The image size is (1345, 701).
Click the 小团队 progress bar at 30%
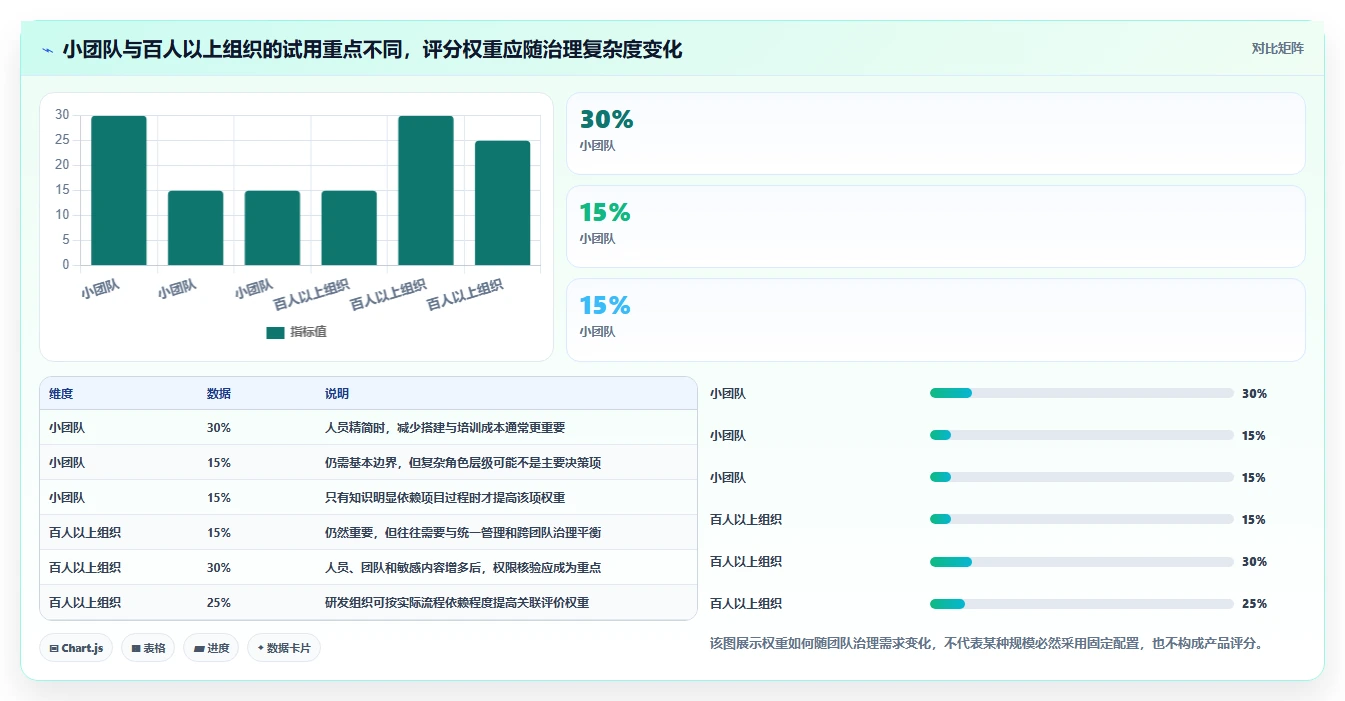pyautogui.click(x=1081, y=393)
